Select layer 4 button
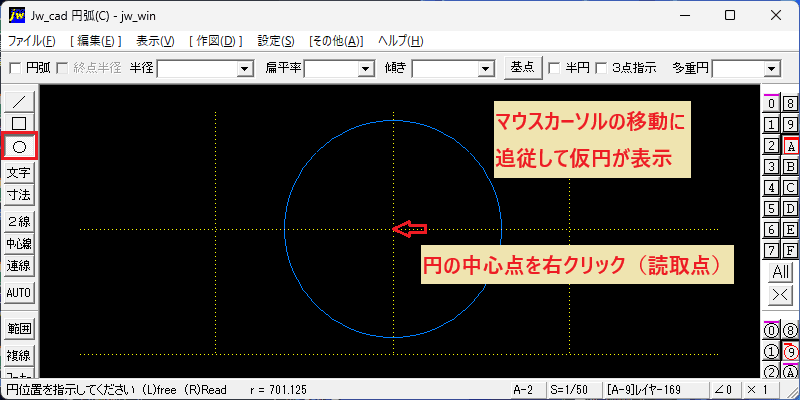Viewport: 800px width, 400px height. [771, 187]
